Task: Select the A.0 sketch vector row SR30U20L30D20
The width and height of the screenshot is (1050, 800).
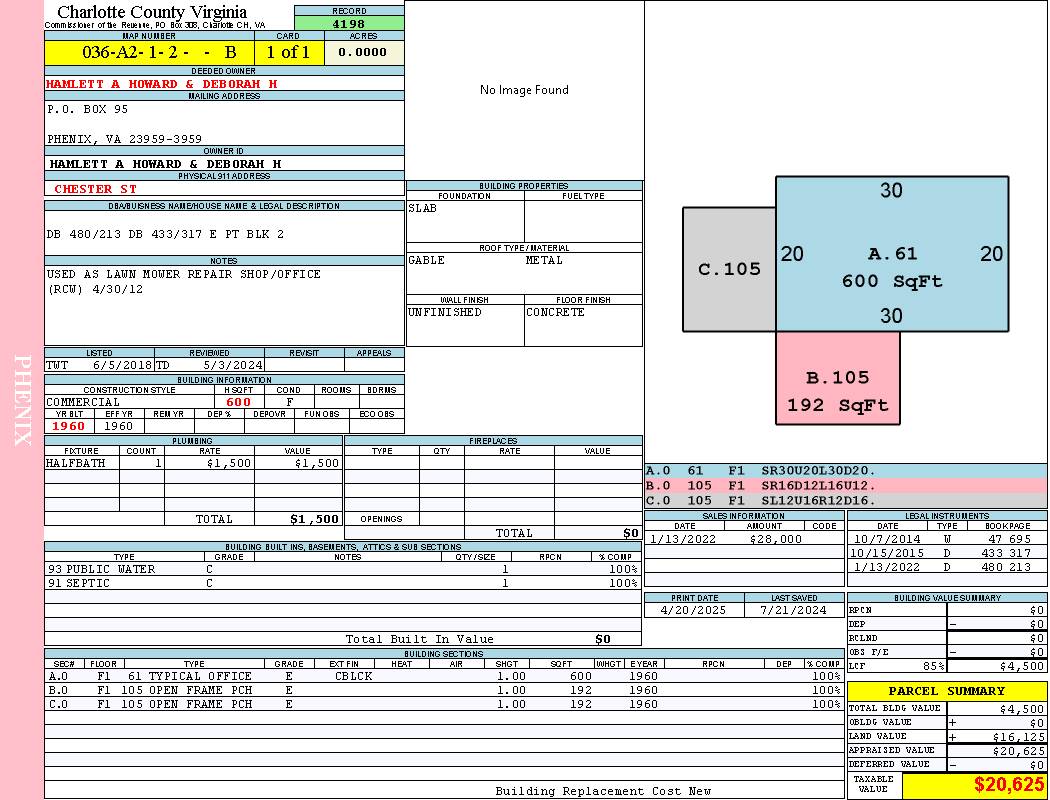Action: 846,471
